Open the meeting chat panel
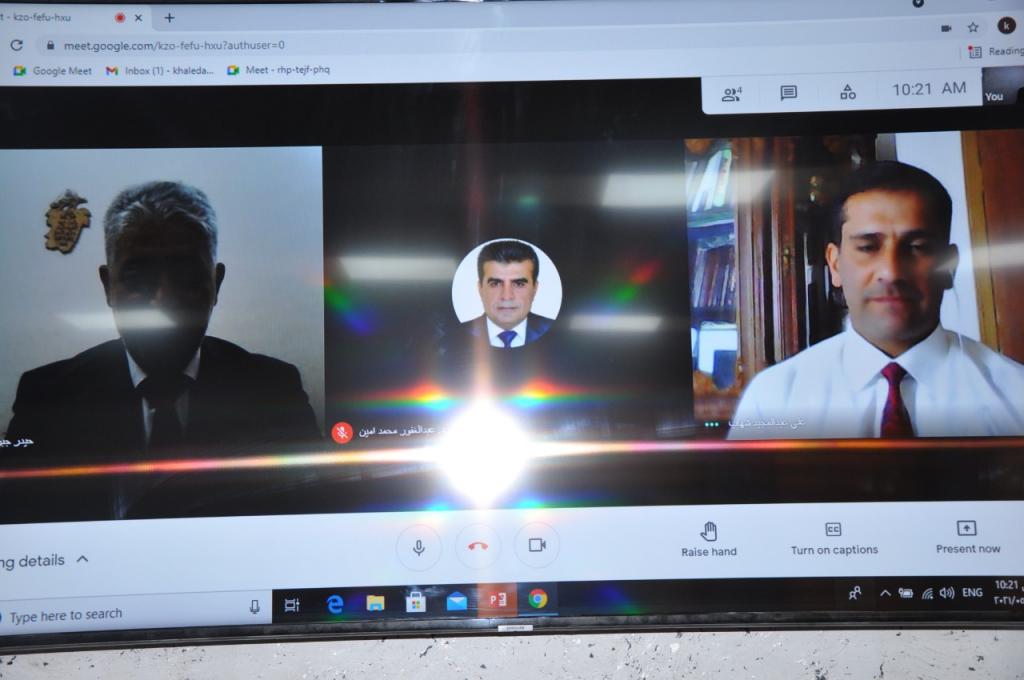The height and width of the screenshot is (680, 1024). [789, 93]
